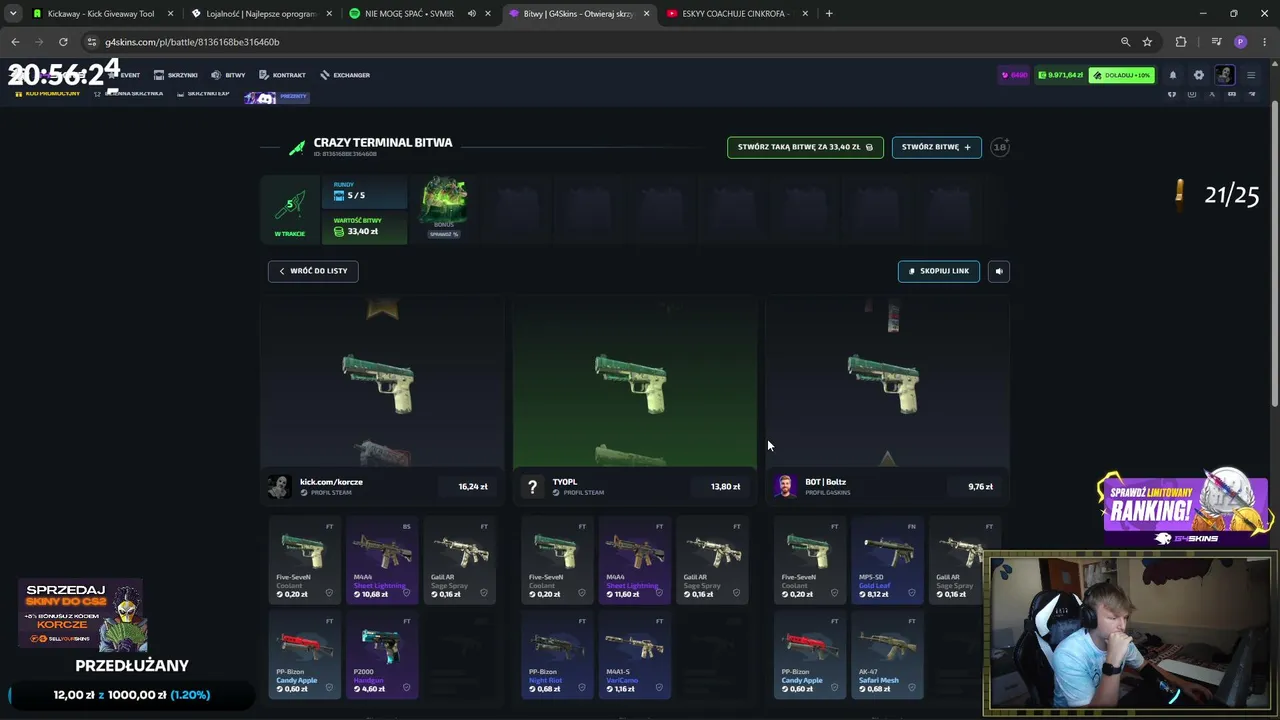Click the Crazy Terminal Bitwa title icon
Screen dimensions: 1280x720
(297, 148)
